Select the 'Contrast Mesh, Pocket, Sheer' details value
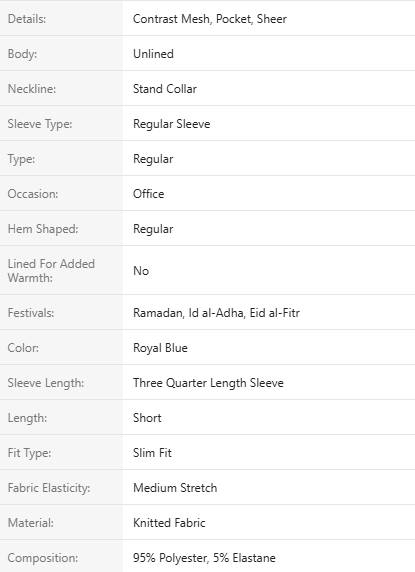Screen dimensions: 415x572 (x=210, y=19)
